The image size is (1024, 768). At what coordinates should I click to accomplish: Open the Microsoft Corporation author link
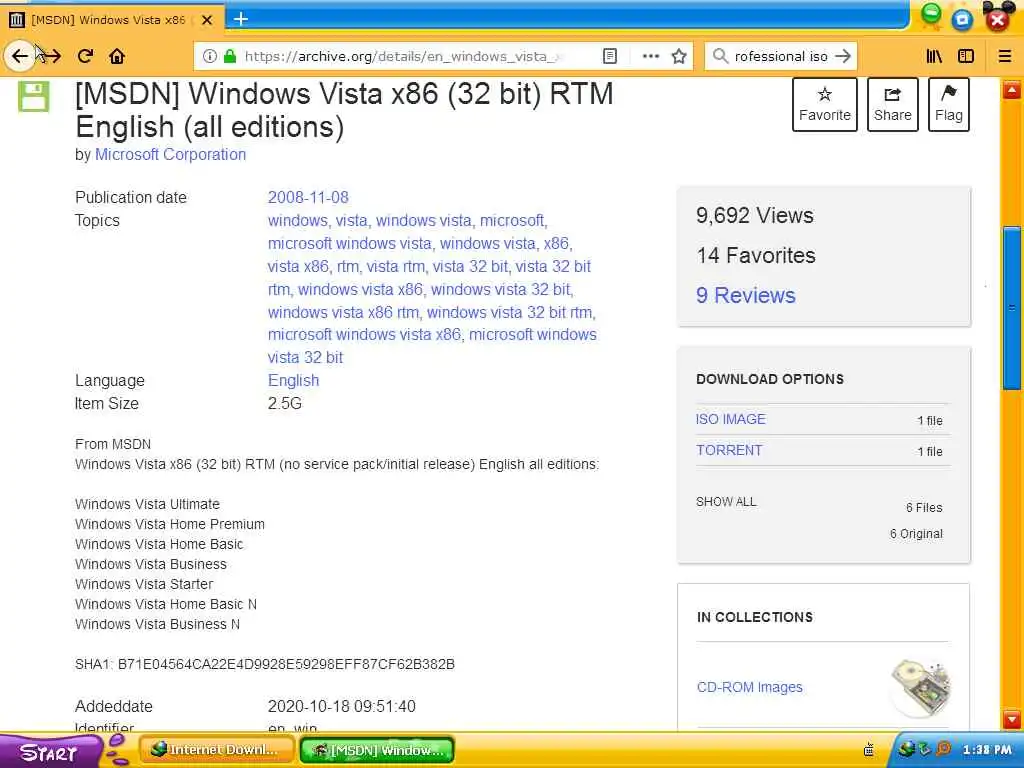coord(170,155)
